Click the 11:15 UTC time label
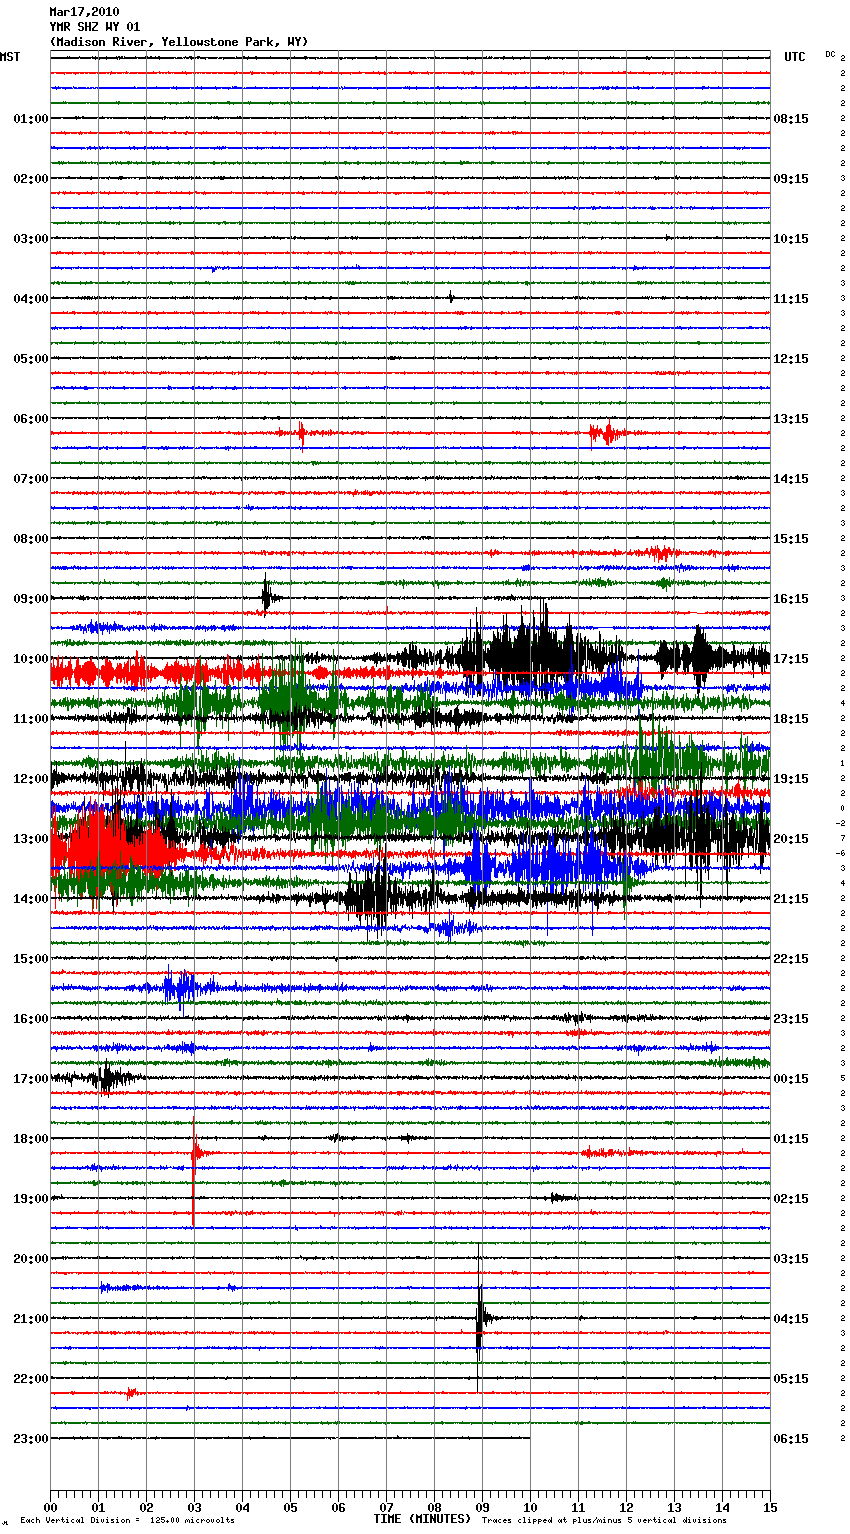The image size is (850, 1534). click(x=791, y=299)
